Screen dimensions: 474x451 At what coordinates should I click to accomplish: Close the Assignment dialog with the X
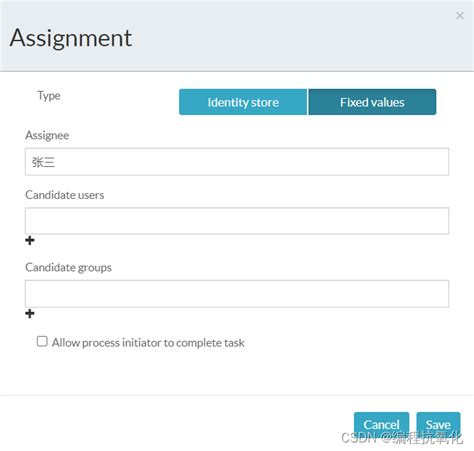tap(460, 15)
